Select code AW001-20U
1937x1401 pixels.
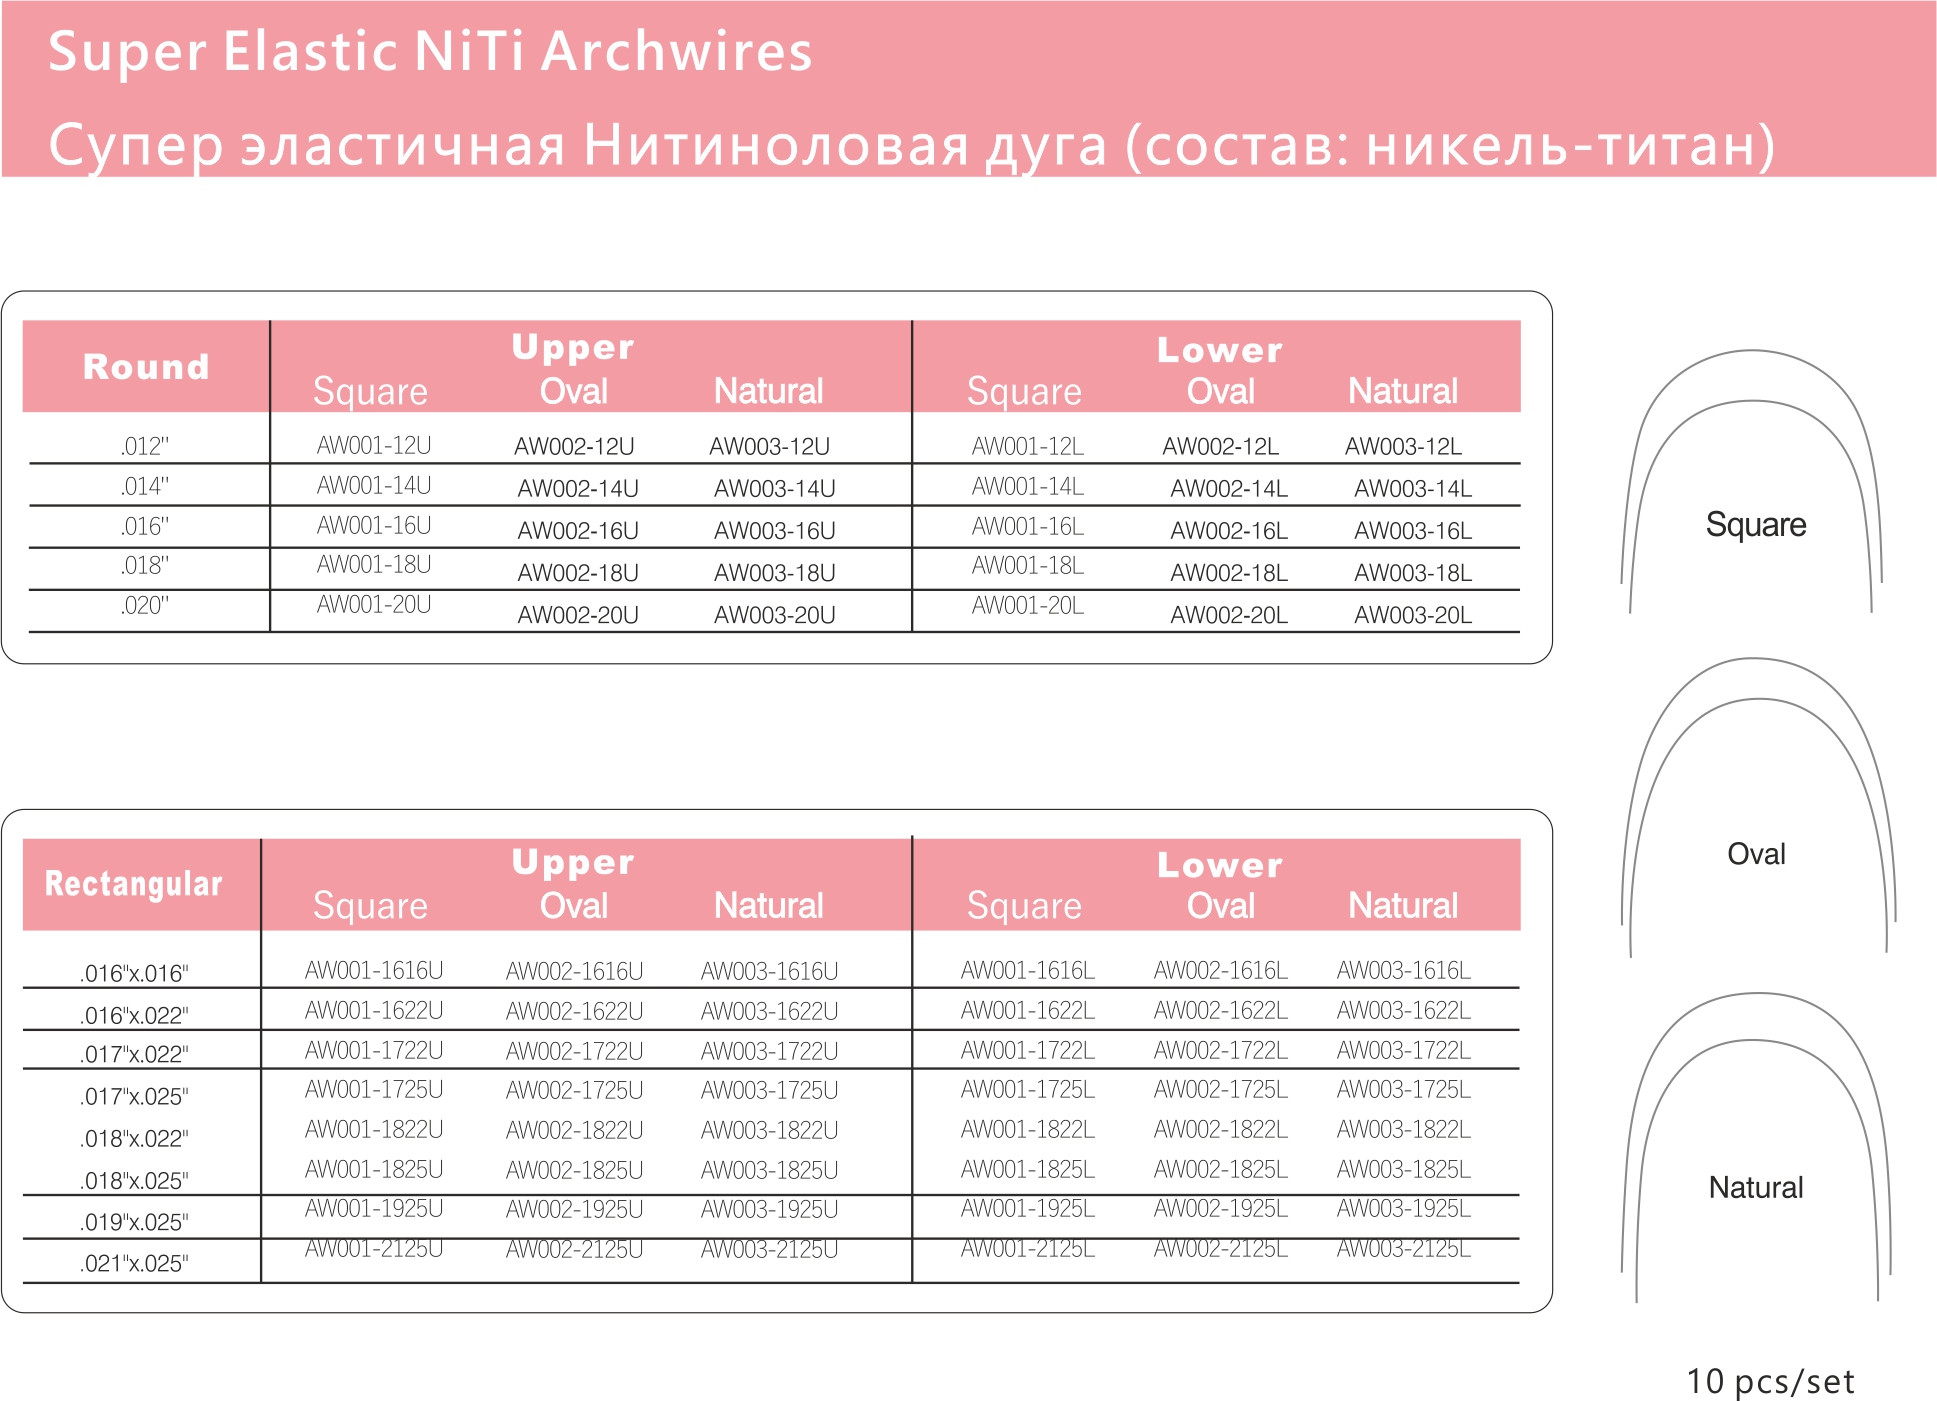click(x=374, y=604)
